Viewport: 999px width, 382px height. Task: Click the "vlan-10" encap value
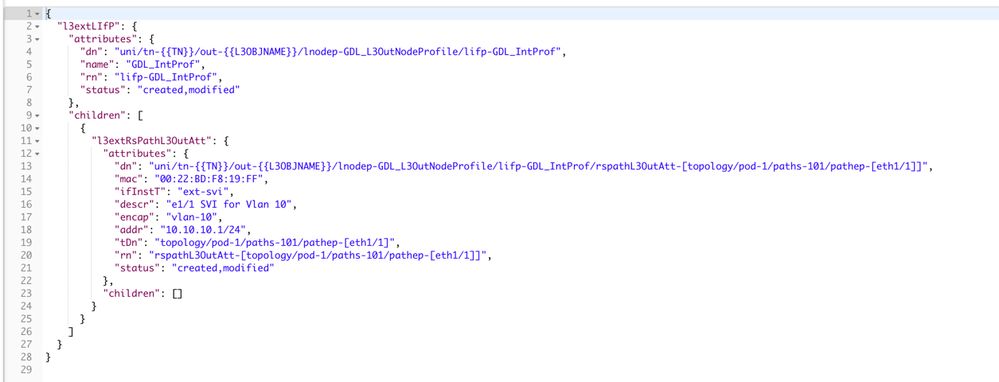pyautogui.click(x=185, y=217)
